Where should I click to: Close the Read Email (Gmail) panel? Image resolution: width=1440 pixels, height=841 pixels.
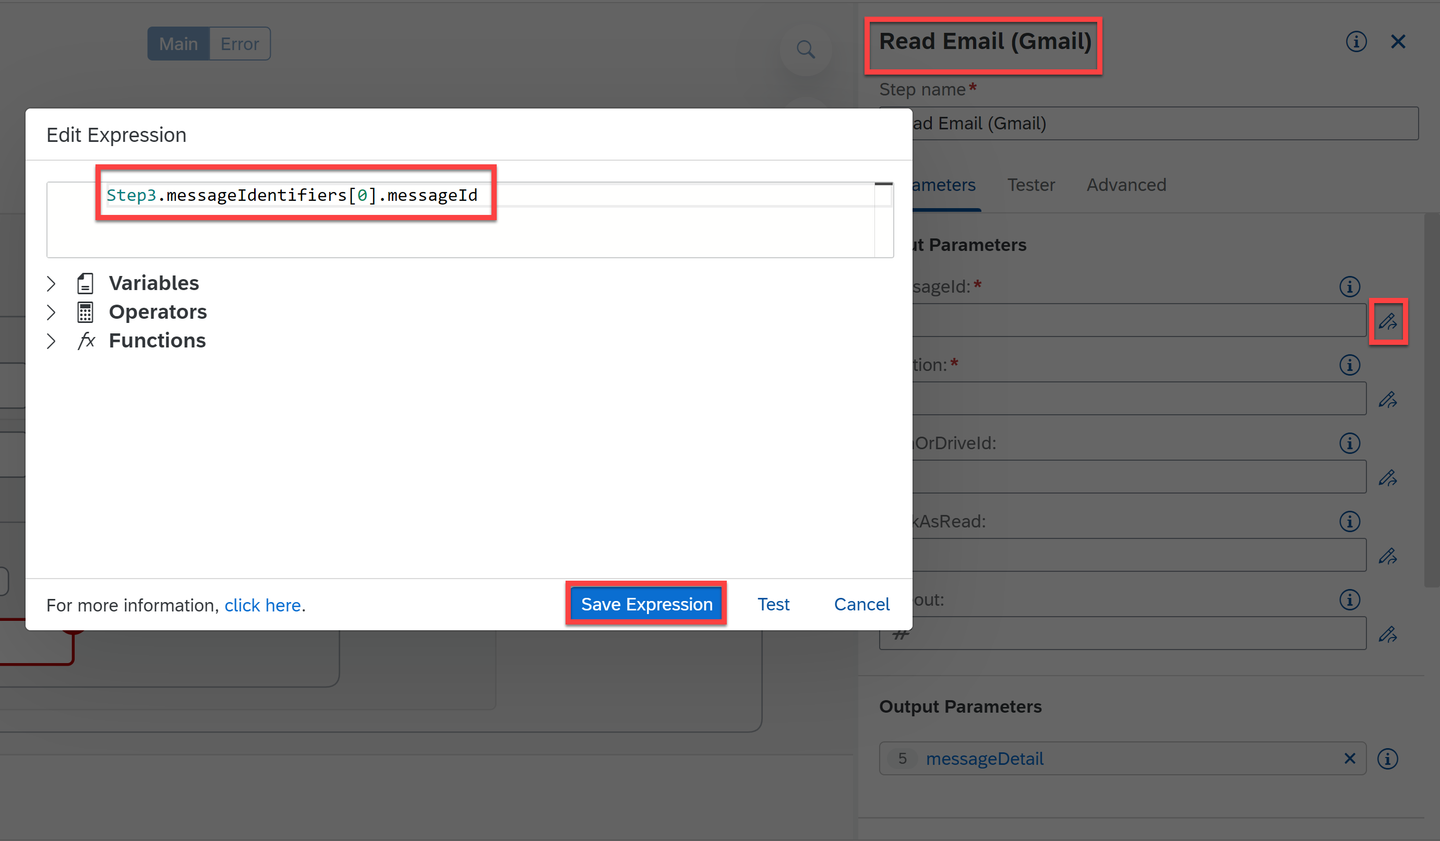(x=1398, y=41)
